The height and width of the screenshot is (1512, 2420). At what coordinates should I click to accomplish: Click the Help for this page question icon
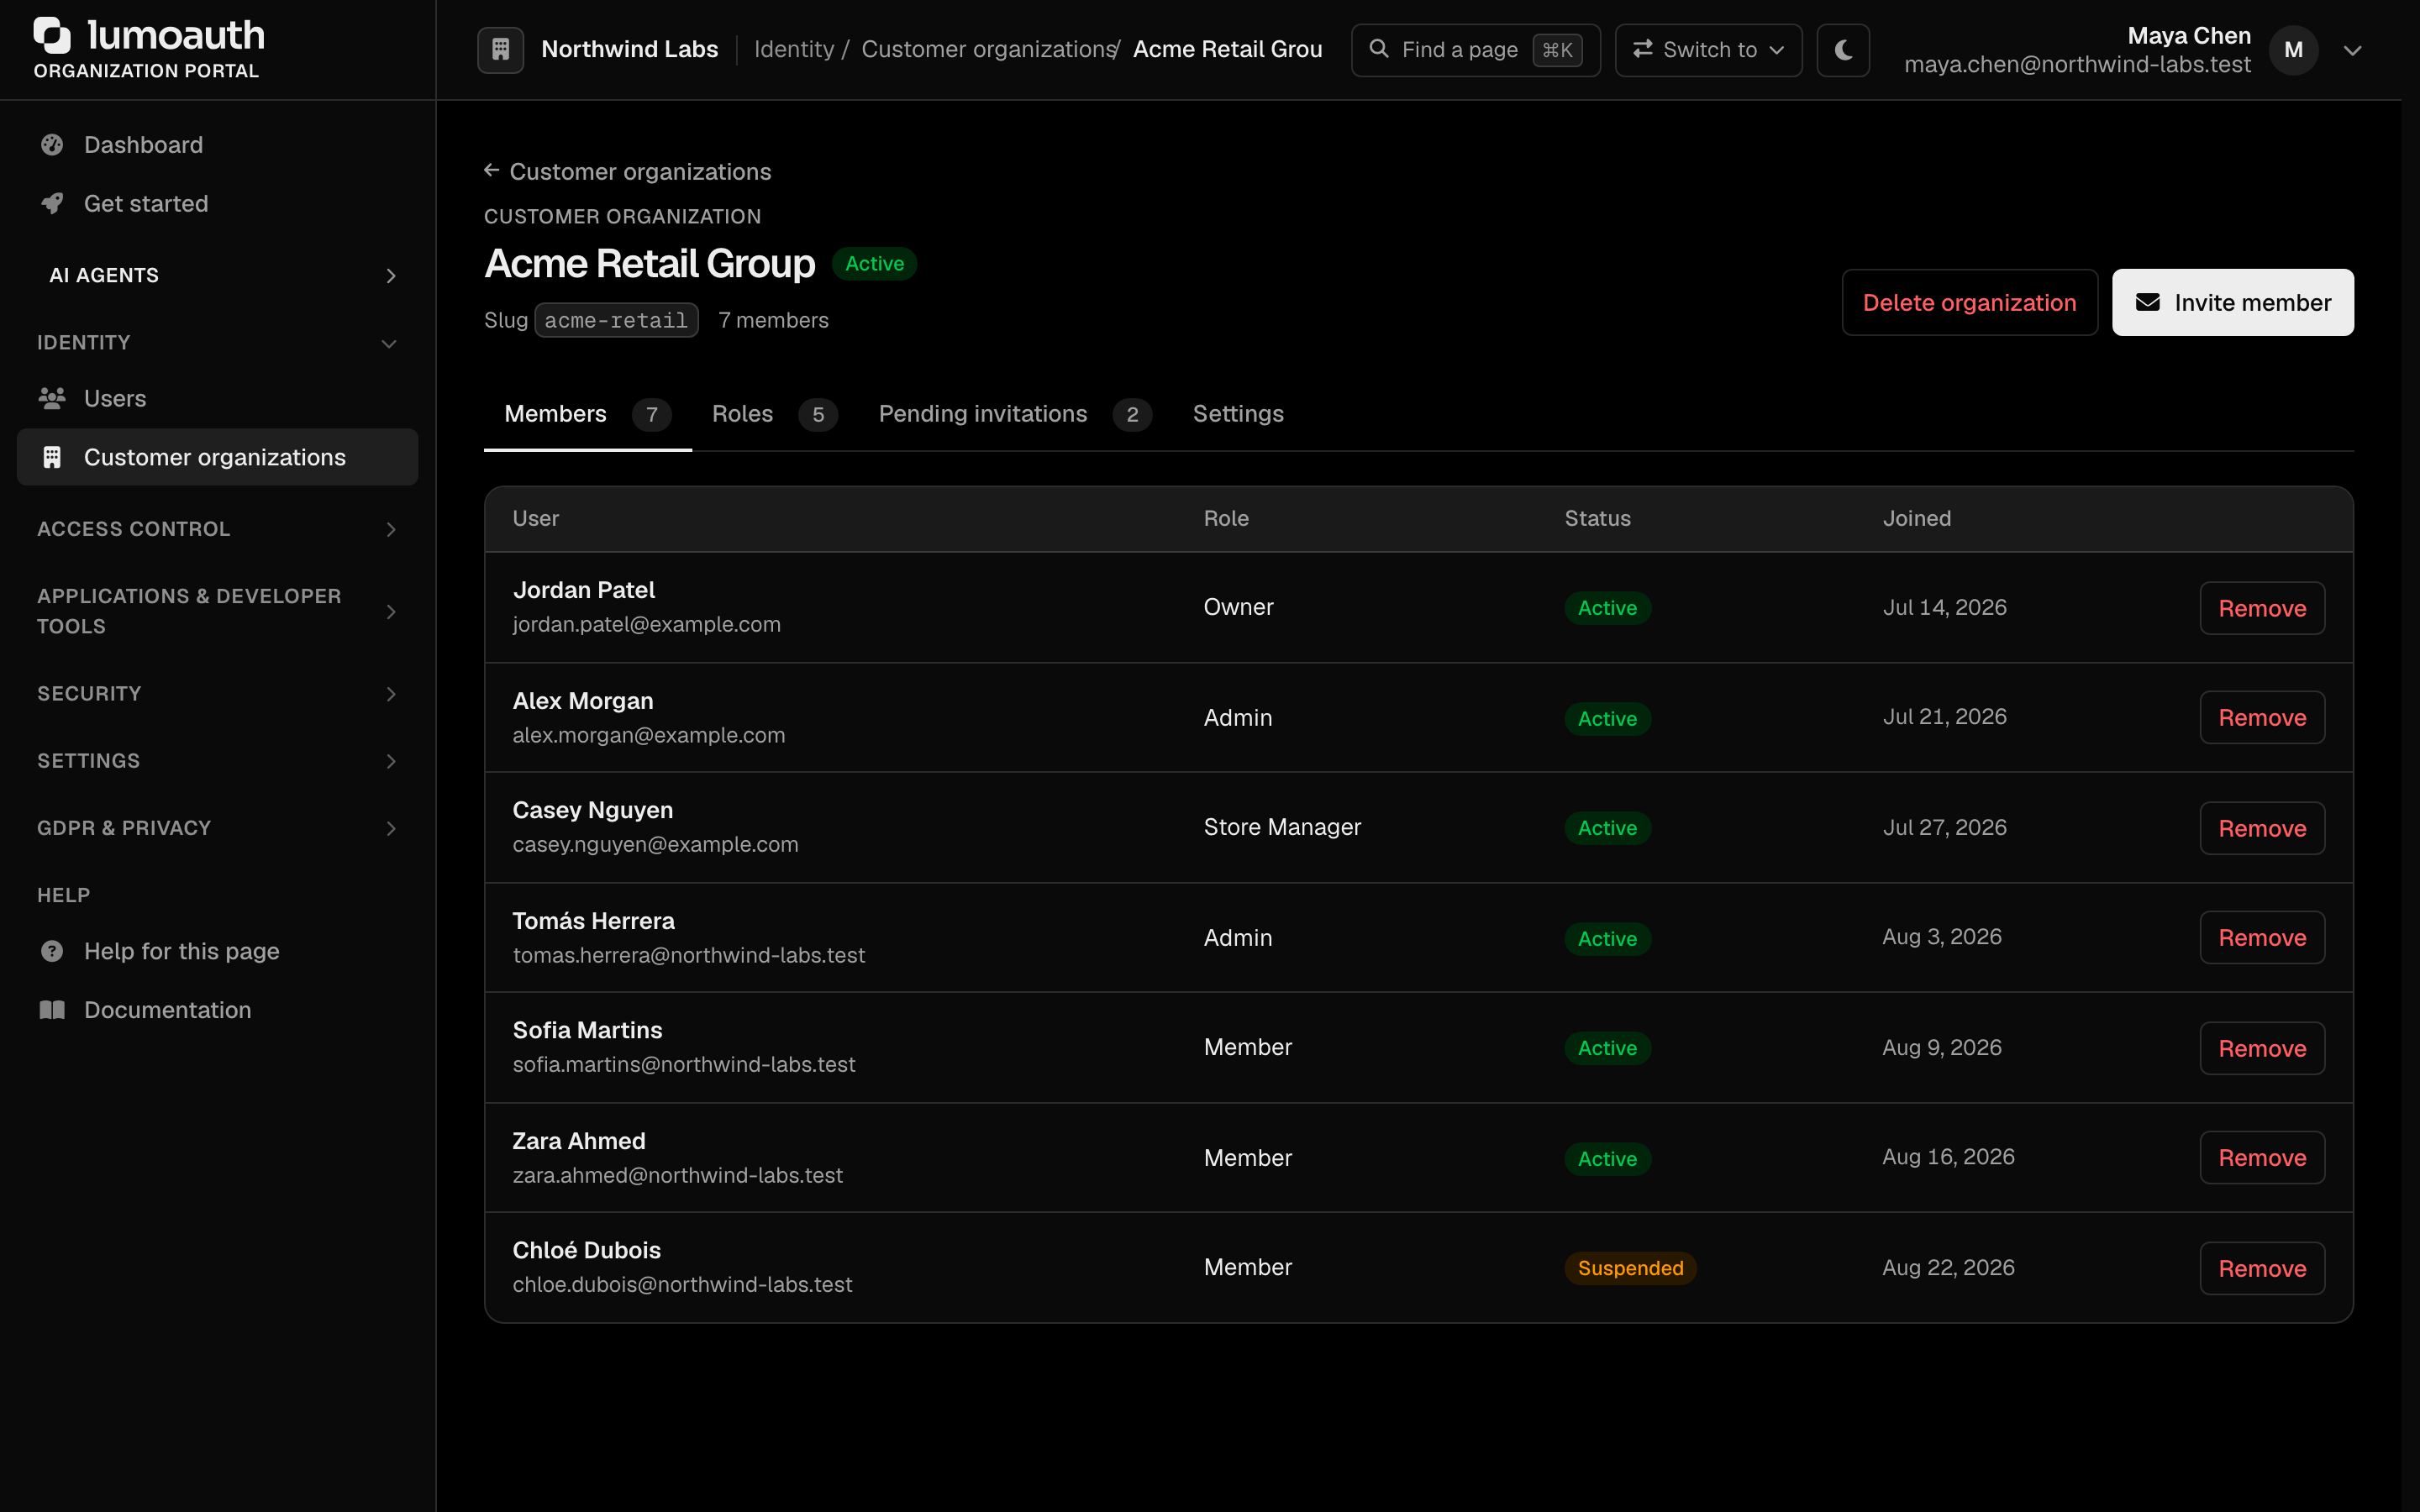point(52,951)
